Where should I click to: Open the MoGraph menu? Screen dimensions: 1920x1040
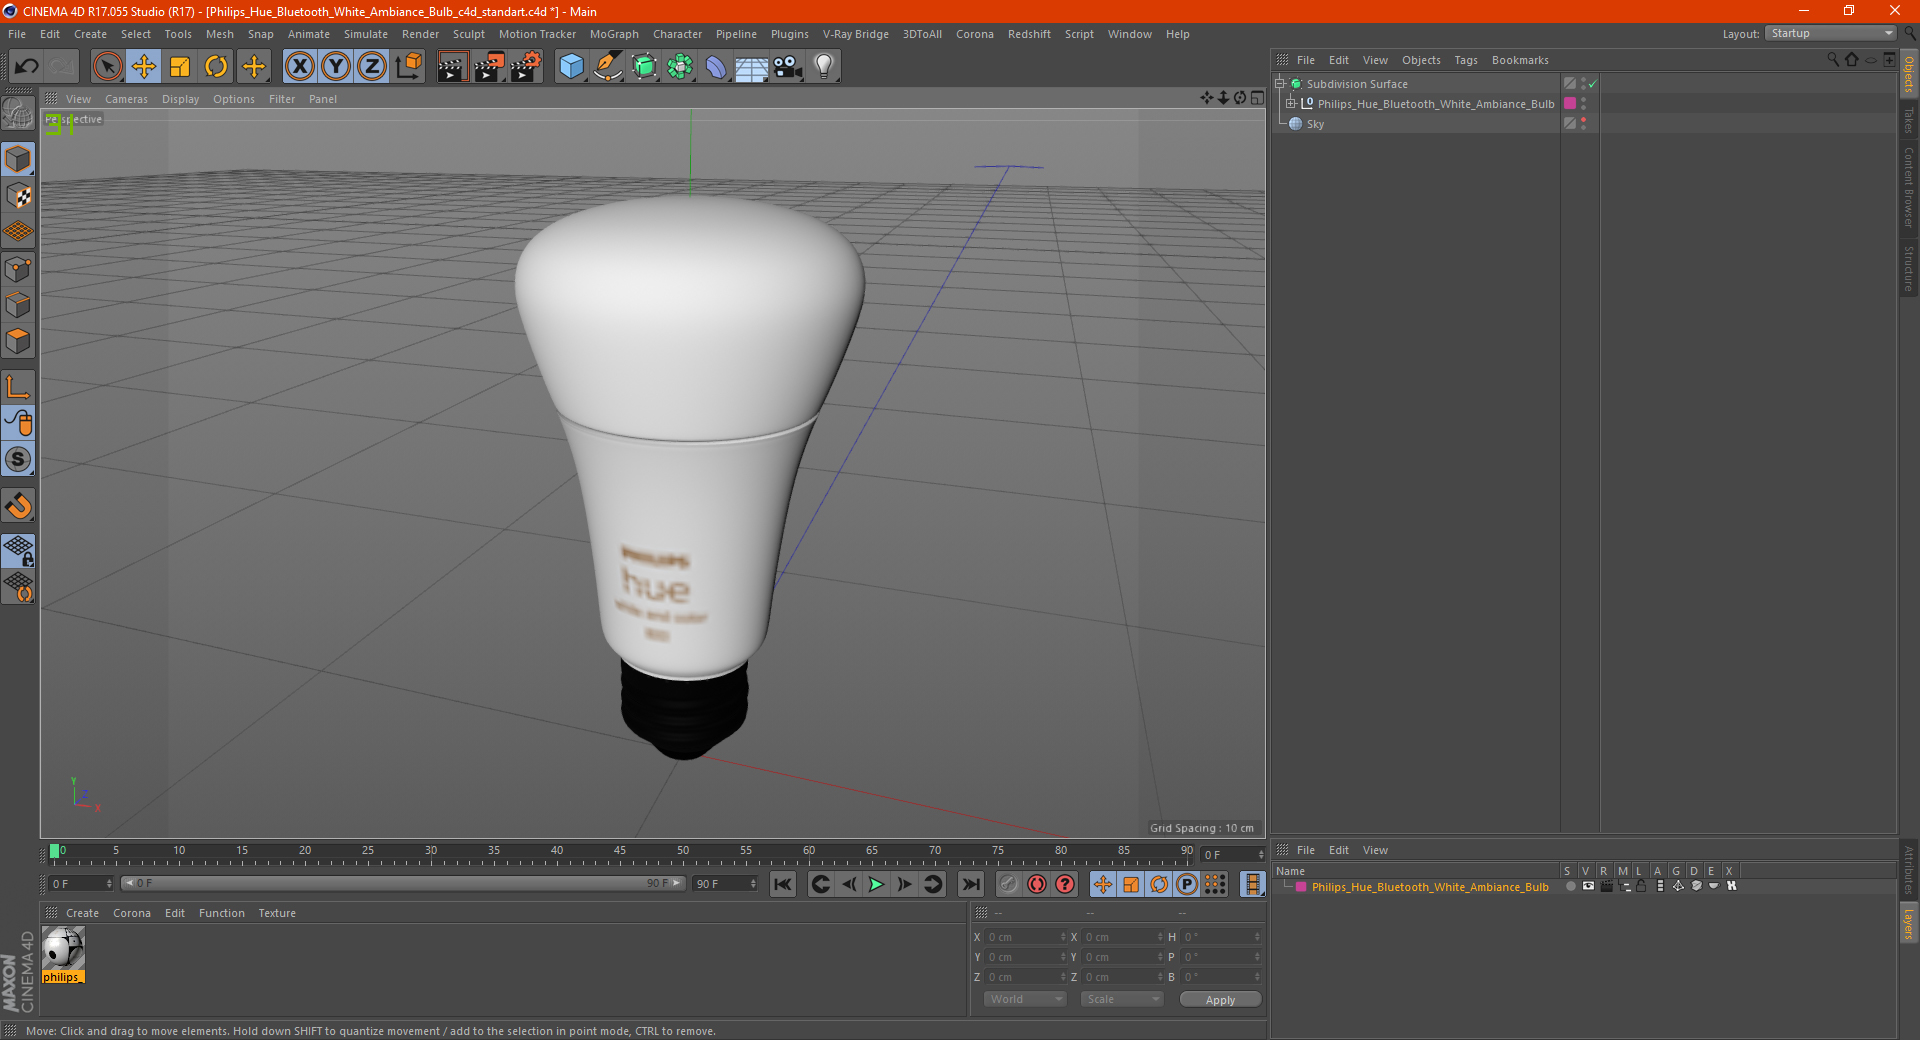point(614,34)
